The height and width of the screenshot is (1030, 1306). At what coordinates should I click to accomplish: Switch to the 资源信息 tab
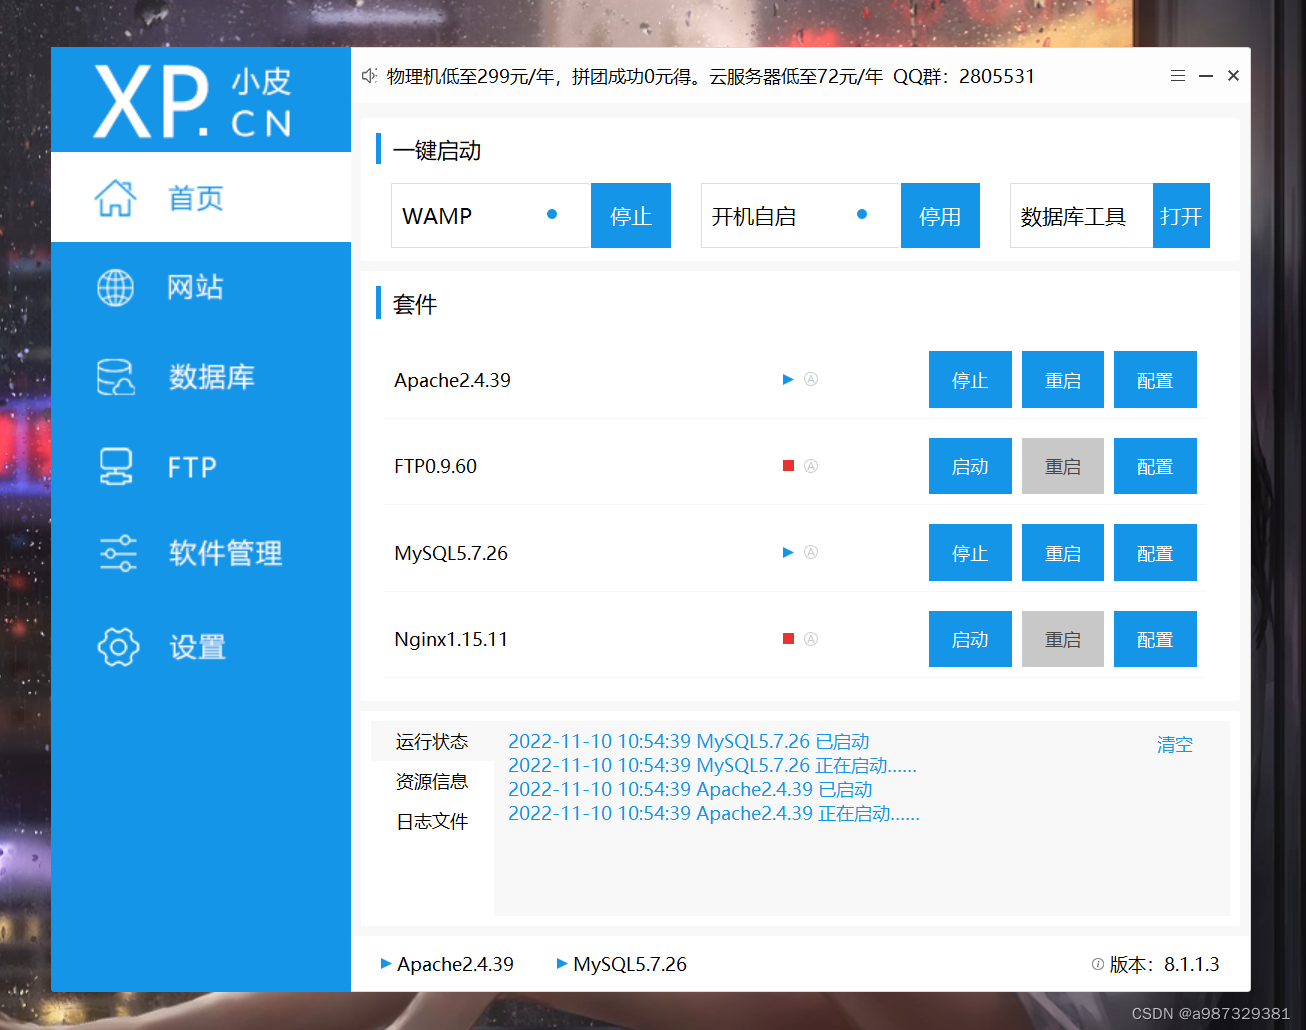click(432, 781)
